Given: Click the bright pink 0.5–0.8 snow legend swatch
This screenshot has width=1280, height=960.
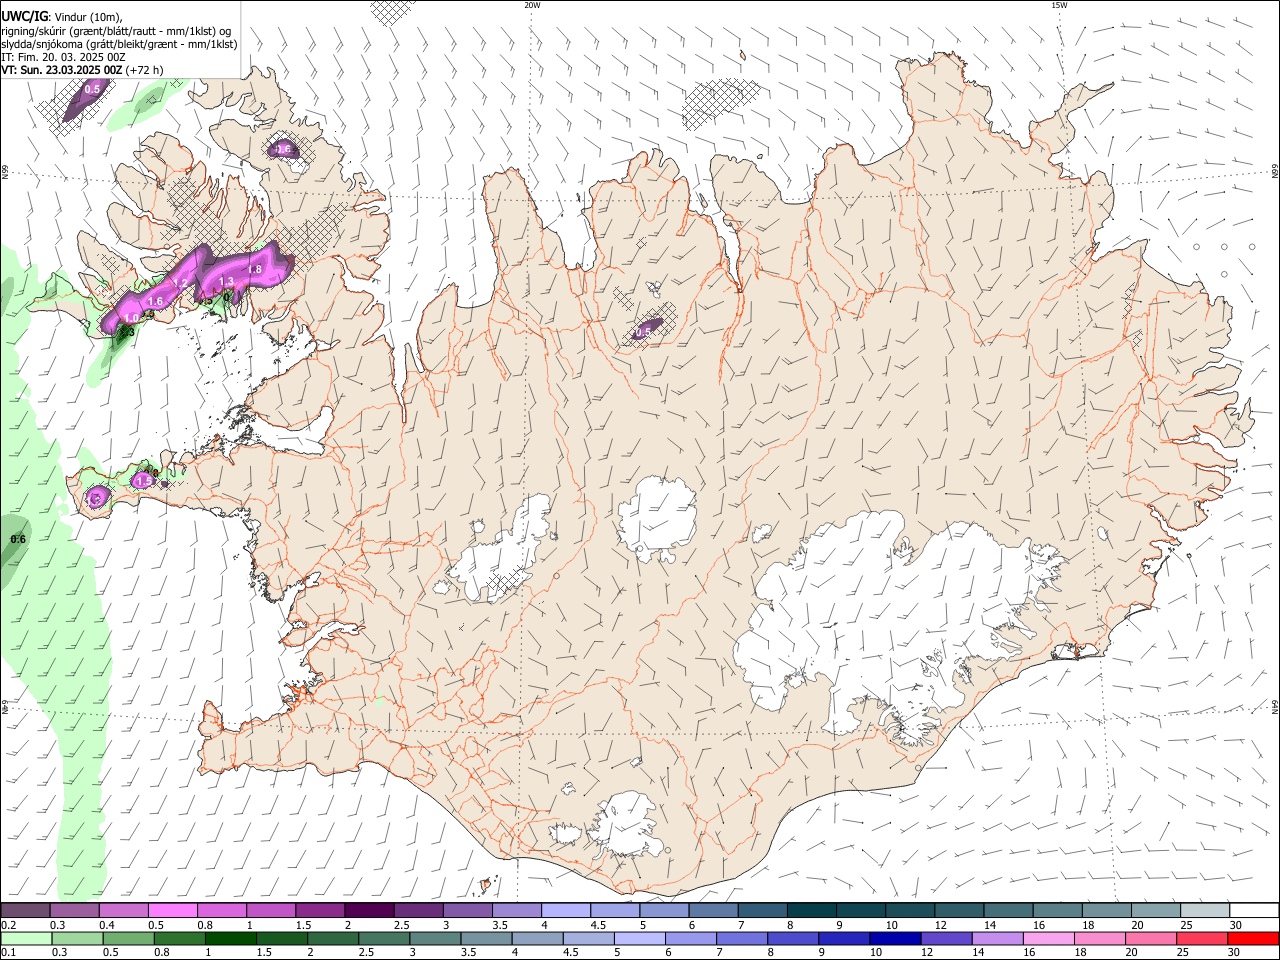Looking at the screenshot, I should [x=172, y=911].
